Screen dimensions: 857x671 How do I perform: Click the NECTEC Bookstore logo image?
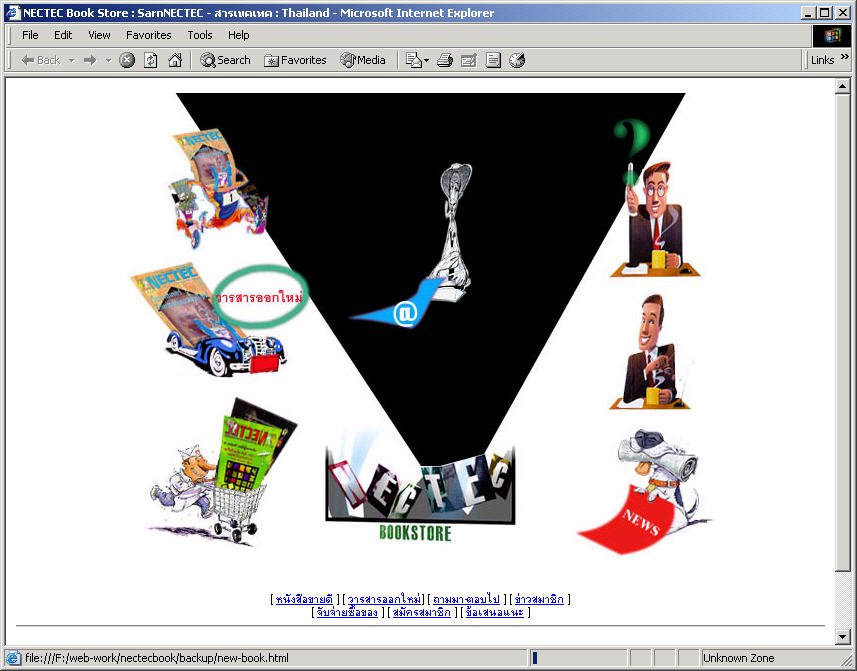(x=419, y=492)
